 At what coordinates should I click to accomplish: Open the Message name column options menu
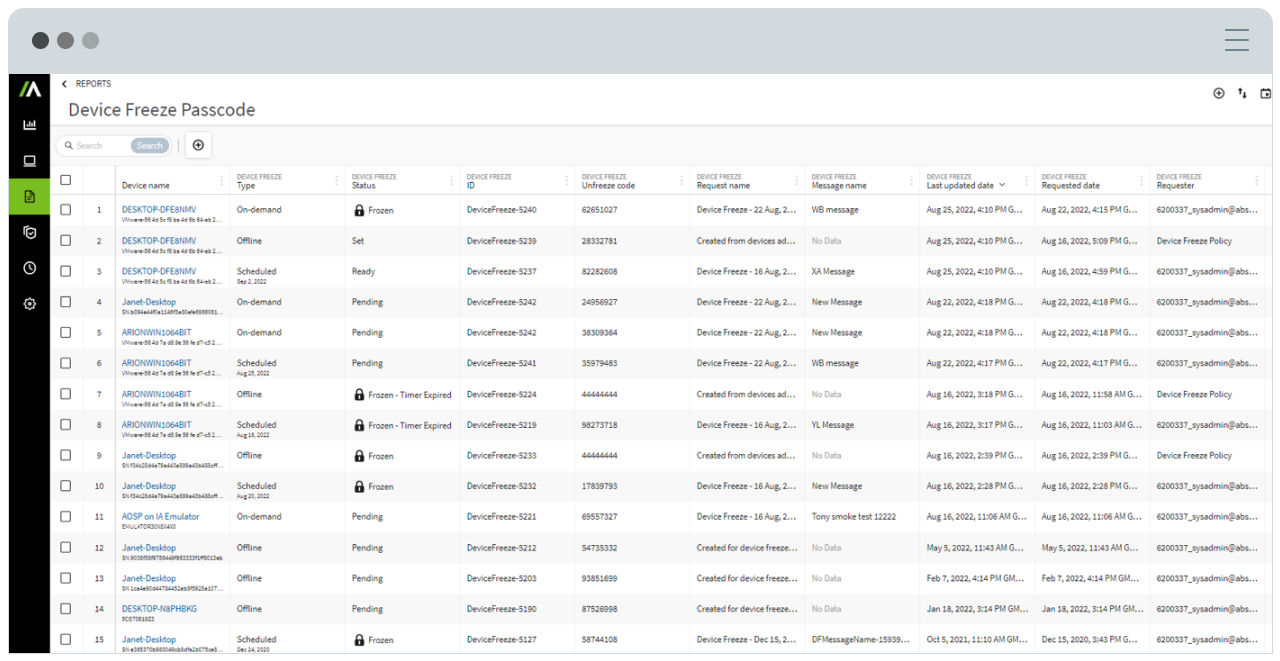click(911, 181)
